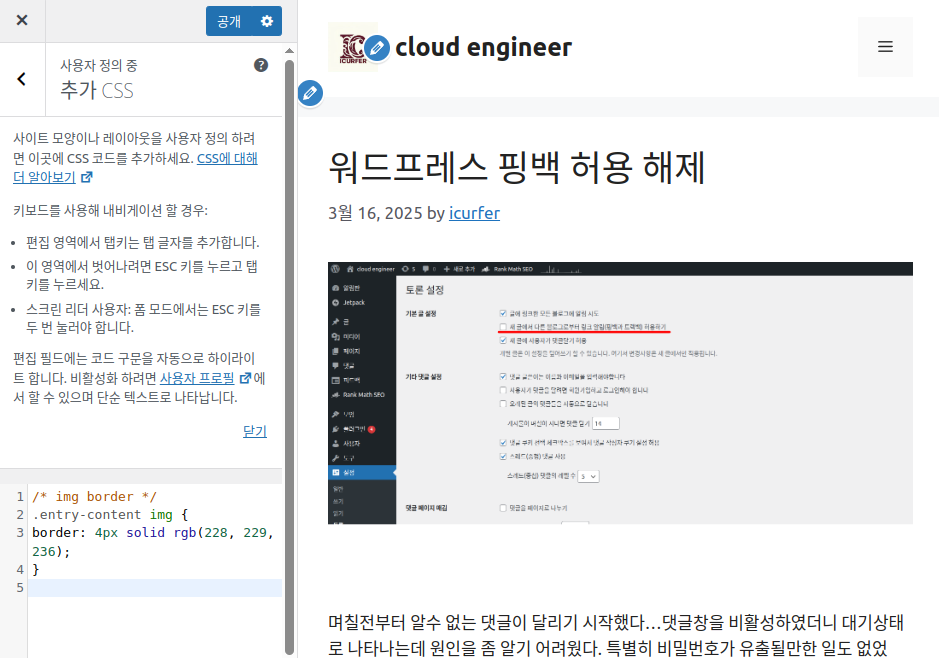
Task: Click the 'cloud engineer' site title
Action: [484, 47]
